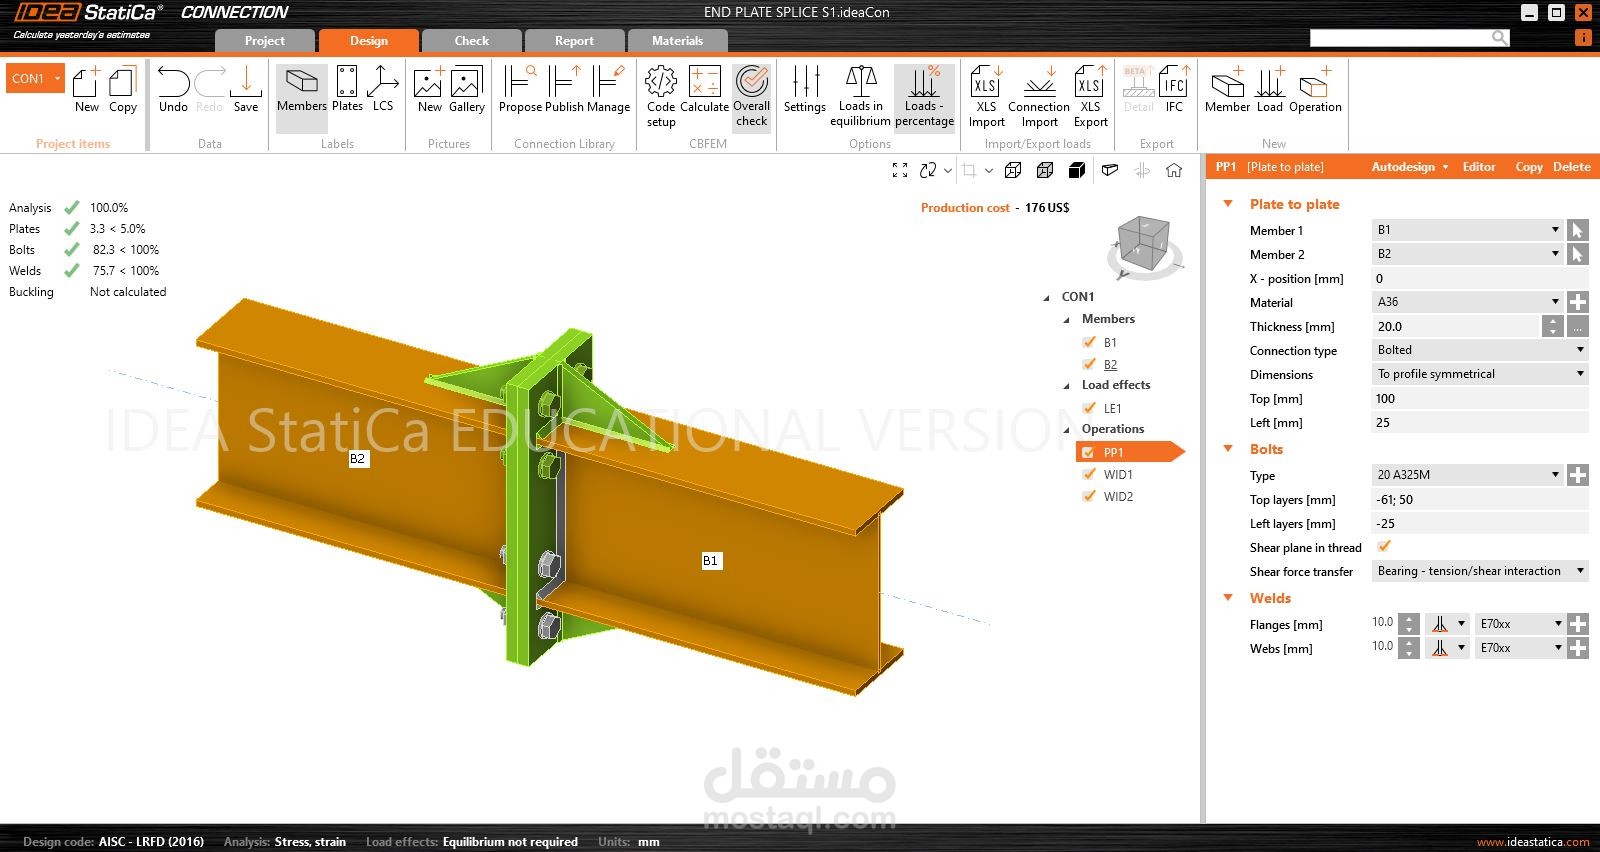Open the Autodesign menu
This screenshot has width=1600, height=852.
[x=1409, y=167]
